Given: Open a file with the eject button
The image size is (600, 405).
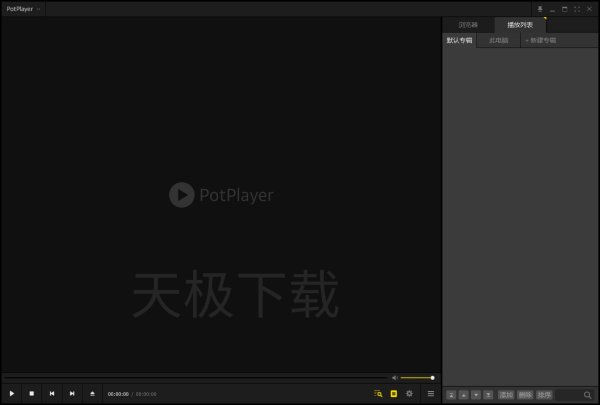Looking at the screenshot, I should 92,394.
